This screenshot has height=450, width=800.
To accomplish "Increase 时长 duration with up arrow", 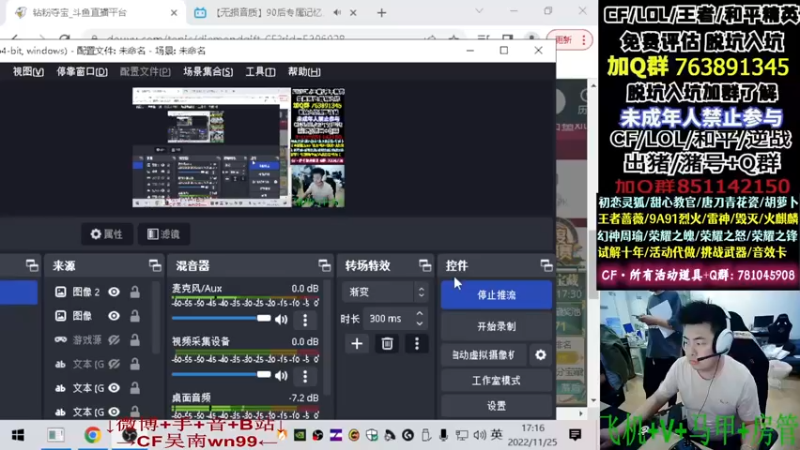I will point(419,314).
